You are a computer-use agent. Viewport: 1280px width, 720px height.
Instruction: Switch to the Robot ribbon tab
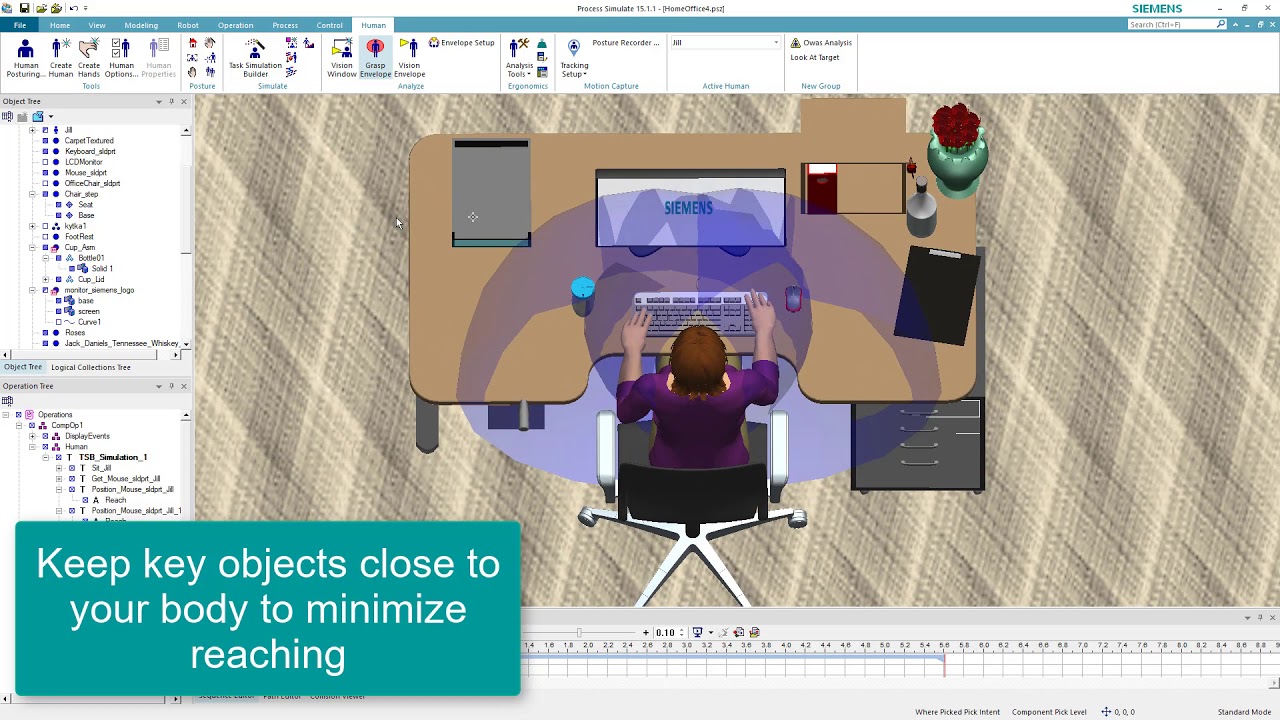188,25
